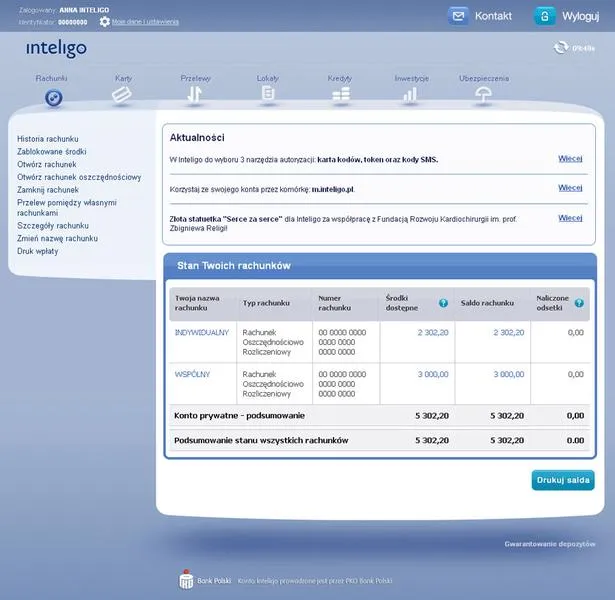Image resolution: width=615 pixels, height=600 pixels.
Task: Open the Inwestycje bar chart icon
Action: pos(410,95)
